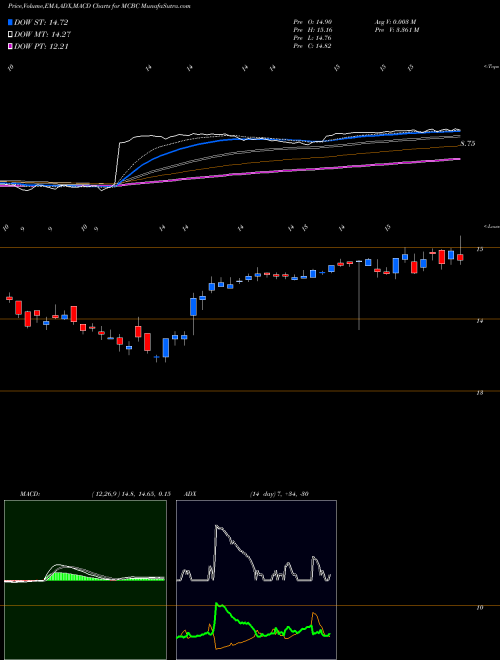Click the blue DOW ST legend swatch
Screen dimensions: 500x660
pyautogui.click(x=10, y=22)
